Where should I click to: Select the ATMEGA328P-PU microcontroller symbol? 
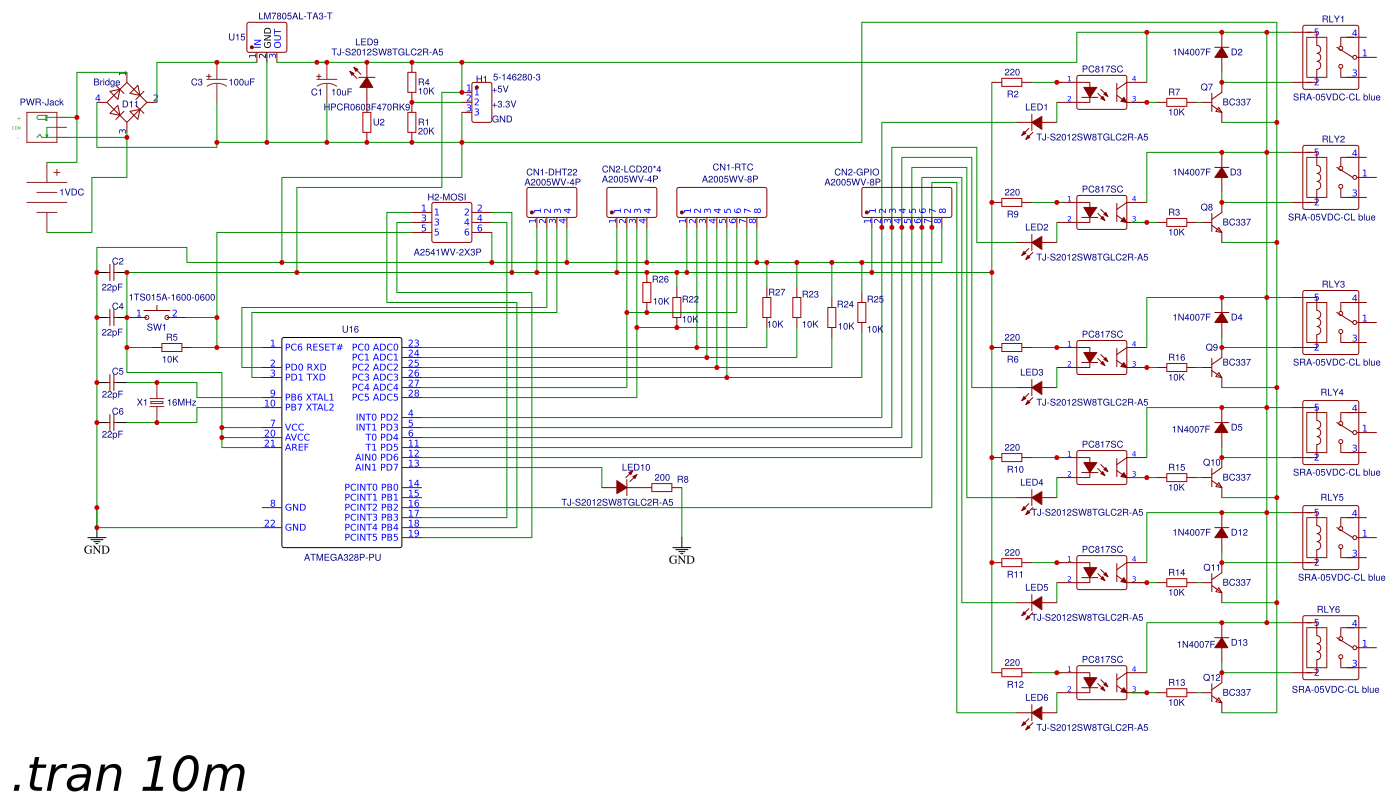click(x=340, y=440)
